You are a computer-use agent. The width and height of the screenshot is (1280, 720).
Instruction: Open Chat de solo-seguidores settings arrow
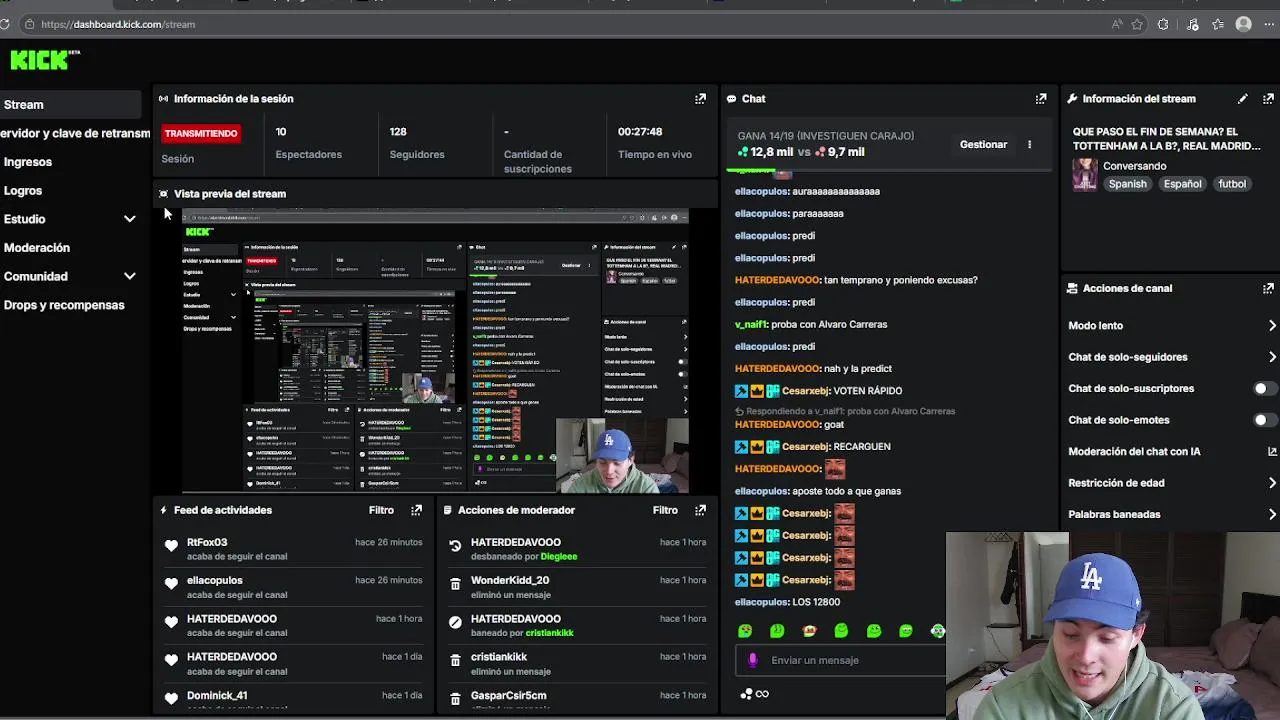click(x=1272, y=357)
